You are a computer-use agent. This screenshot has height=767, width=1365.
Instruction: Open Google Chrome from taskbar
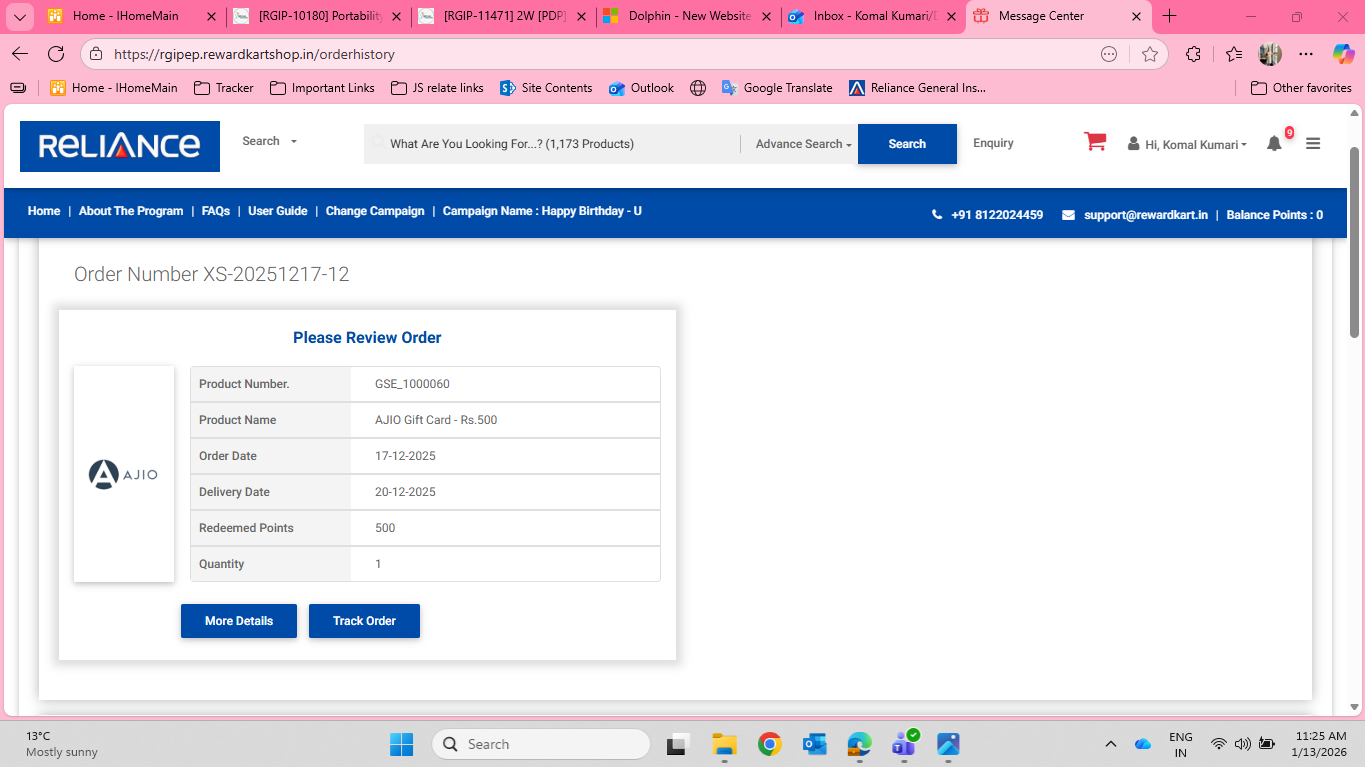pyautogui.click(x=769, y=744)
